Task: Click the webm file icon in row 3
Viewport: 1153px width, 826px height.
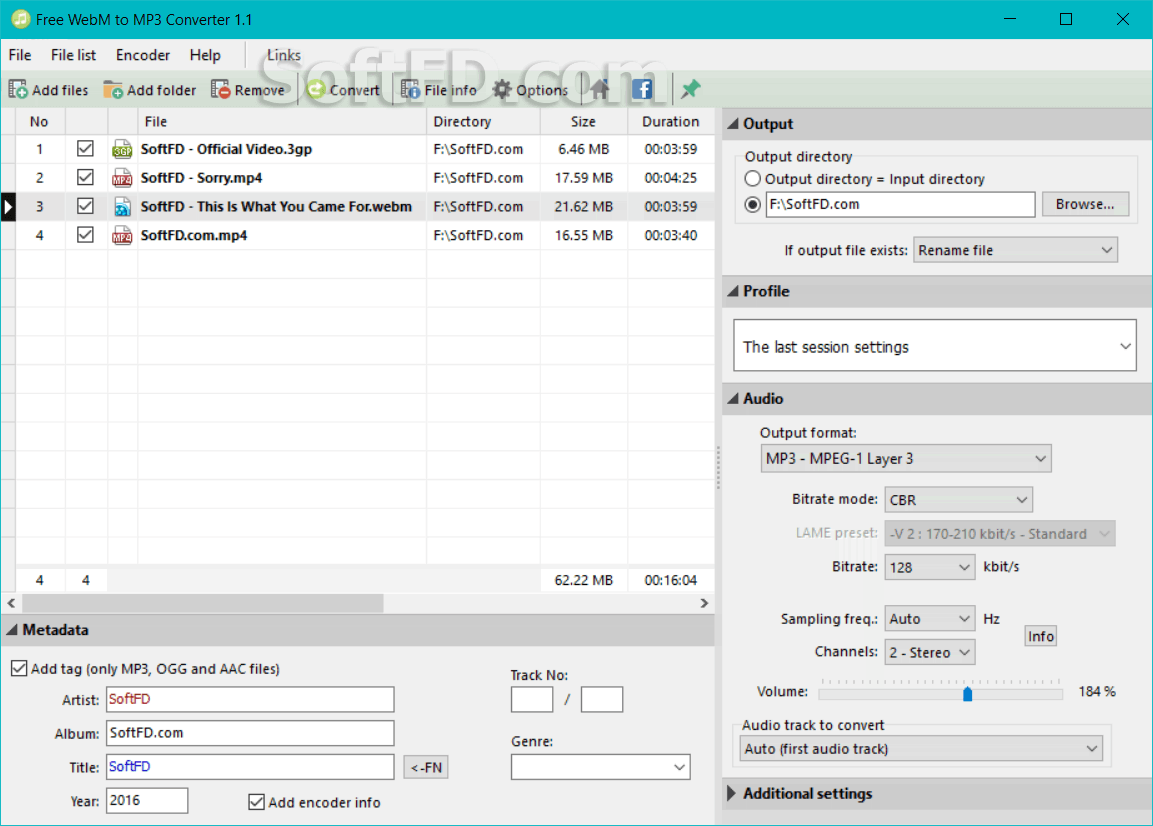Action: coord(122,207)
